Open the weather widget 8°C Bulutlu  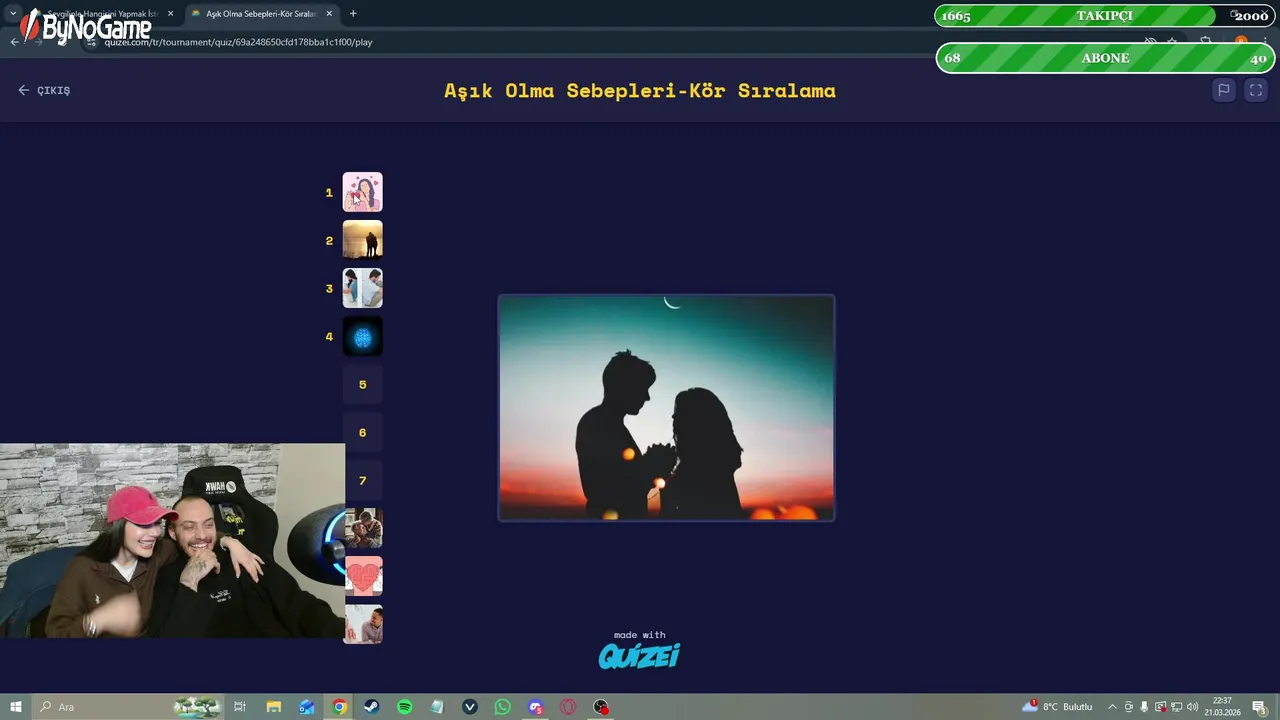click(x=1058, y=707)
